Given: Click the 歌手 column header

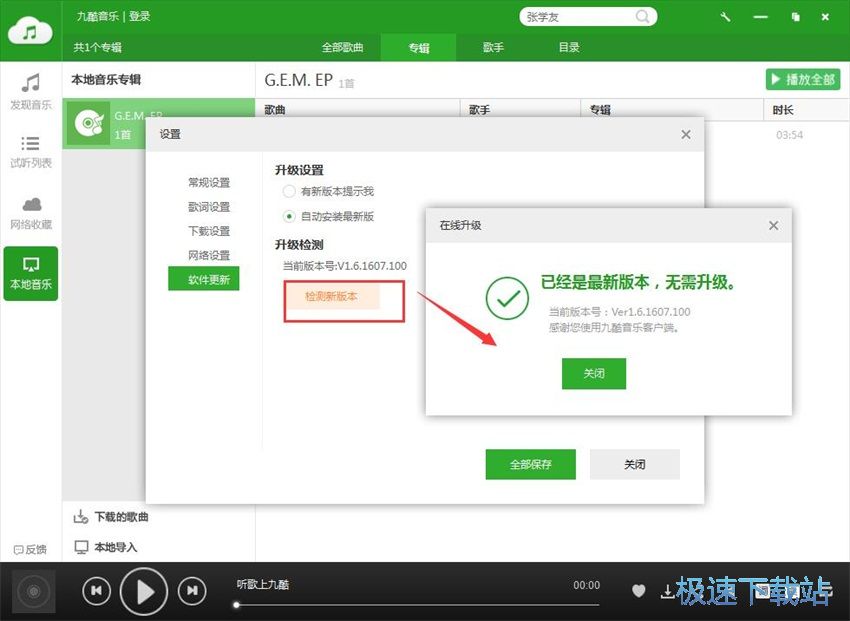Looking at the screenshot, I should click(x=520, y=110).
